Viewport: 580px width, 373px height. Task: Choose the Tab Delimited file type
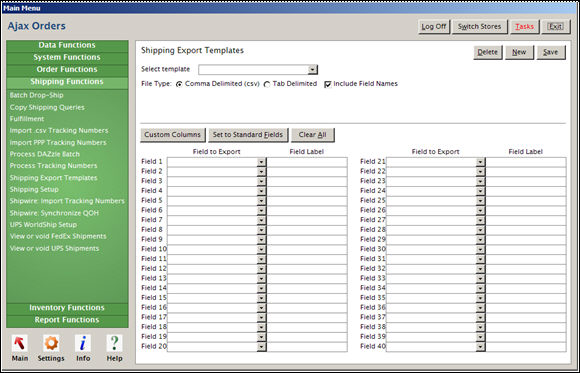[x=267, y=84]
